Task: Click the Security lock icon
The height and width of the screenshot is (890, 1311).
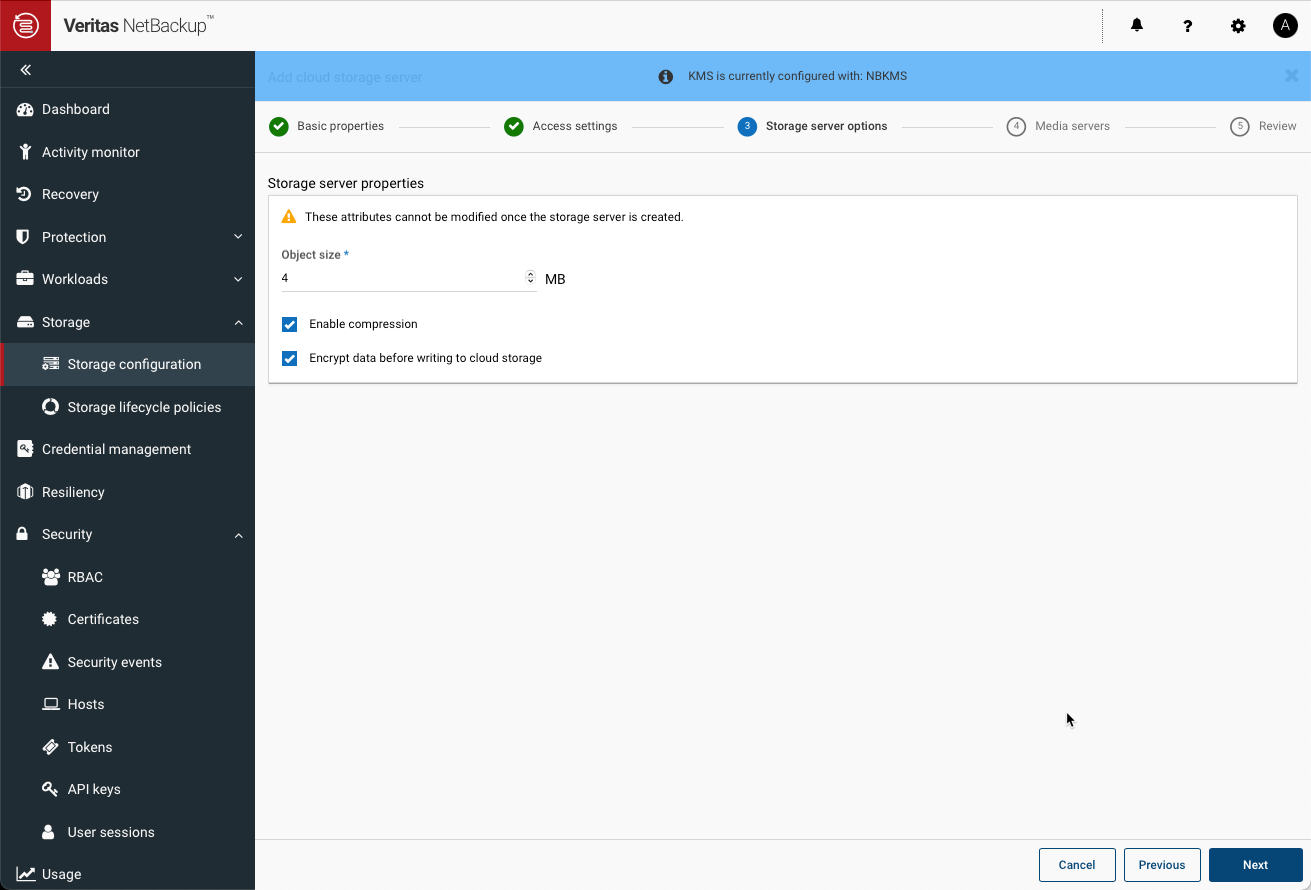Action: coord(23,534)
